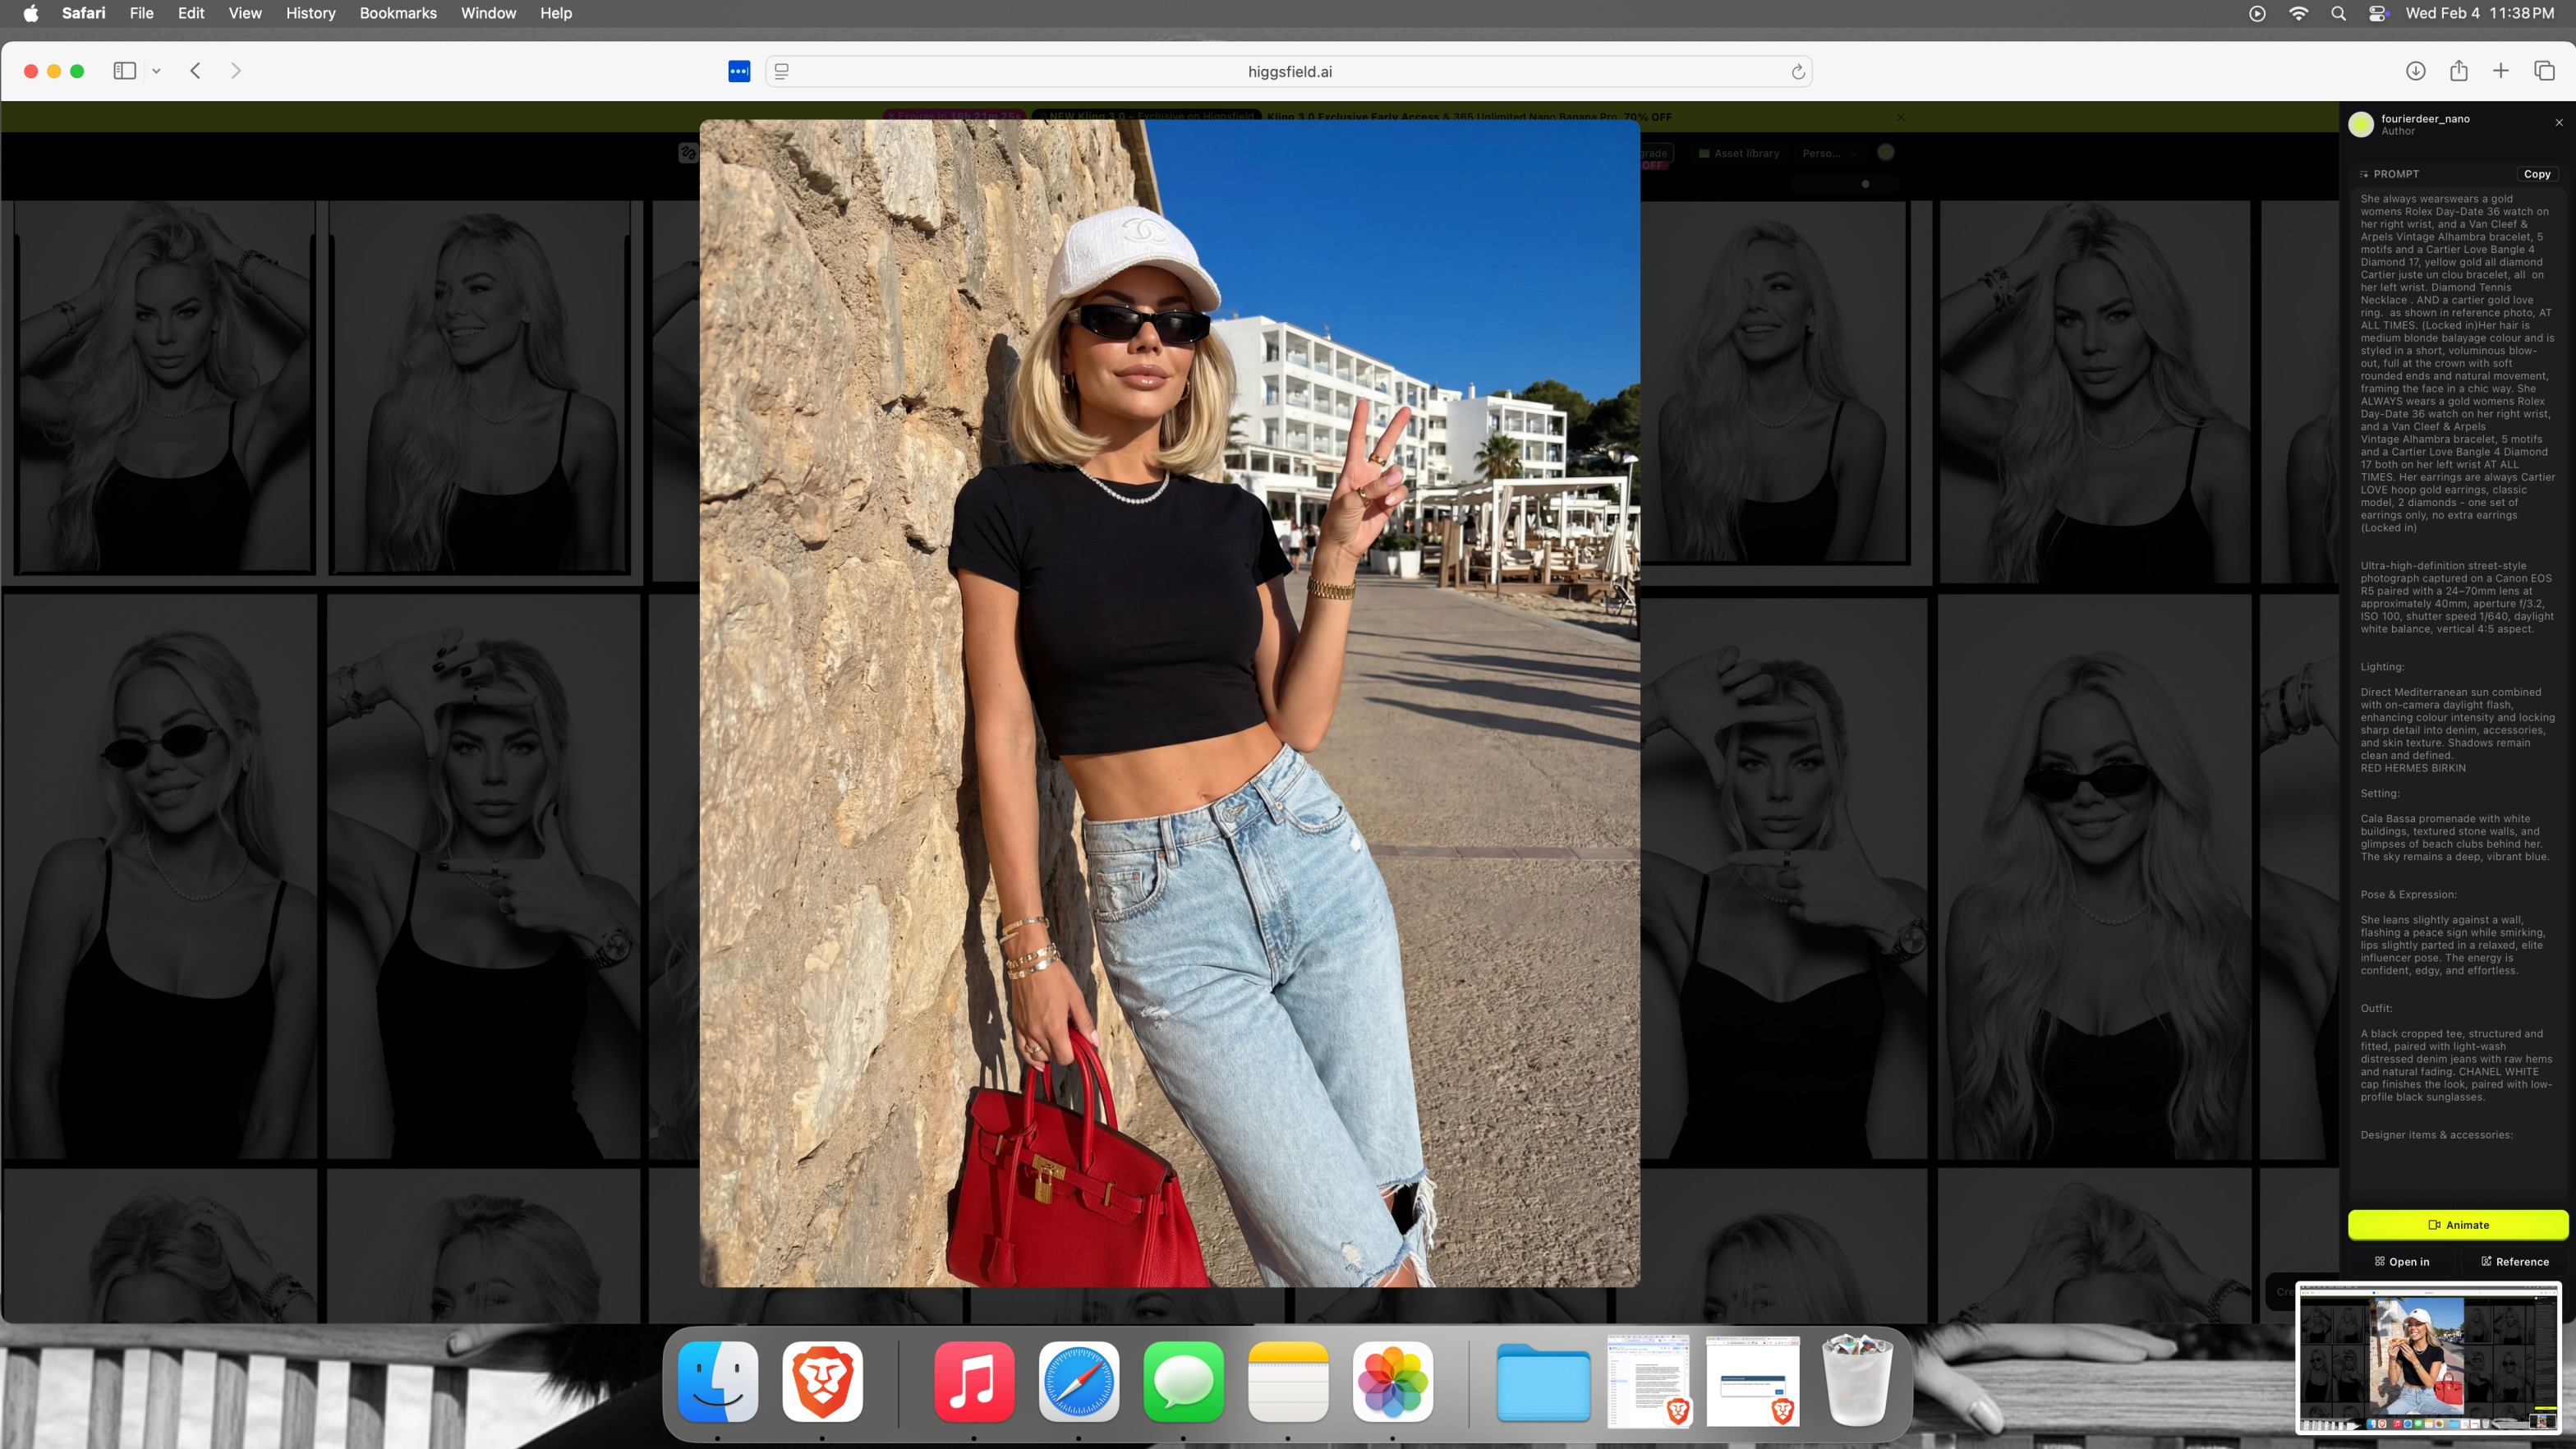Screen dimensions: 2576x1449
Task: Click the yellow Animate button
Action: 2457,1224
